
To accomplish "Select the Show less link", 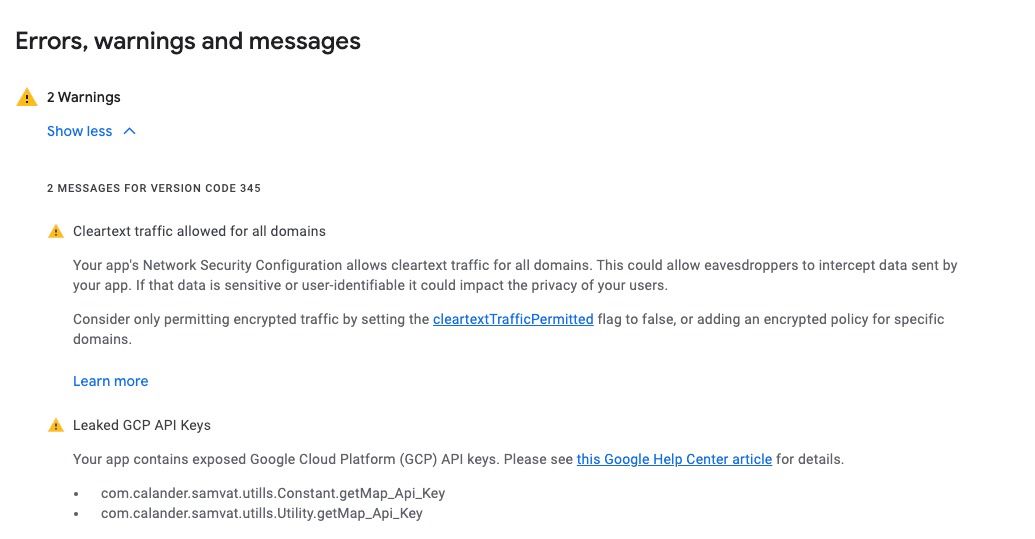I will coord(80,131).
